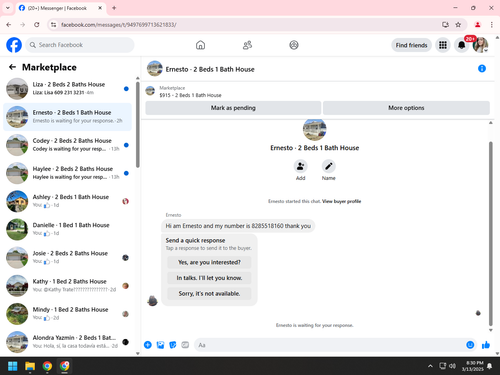Send quick response 'Sorry, it's not available.'
Viewport: 500px width, 375px height.
209,294
